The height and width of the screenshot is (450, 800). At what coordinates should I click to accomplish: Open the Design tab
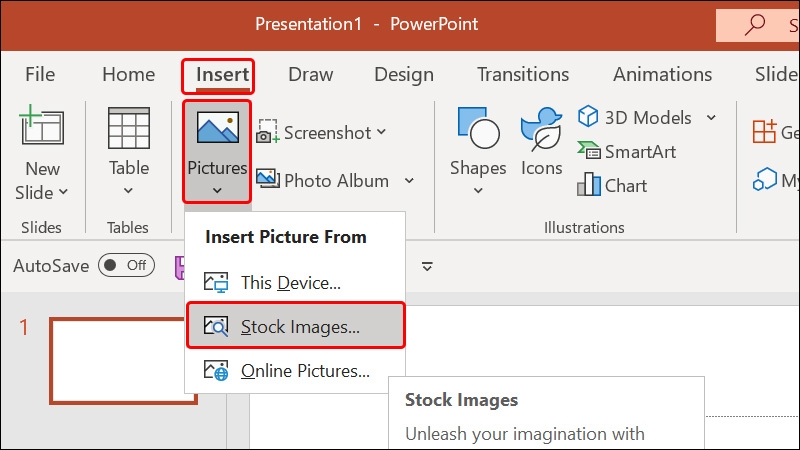click(x=404, y=75)
